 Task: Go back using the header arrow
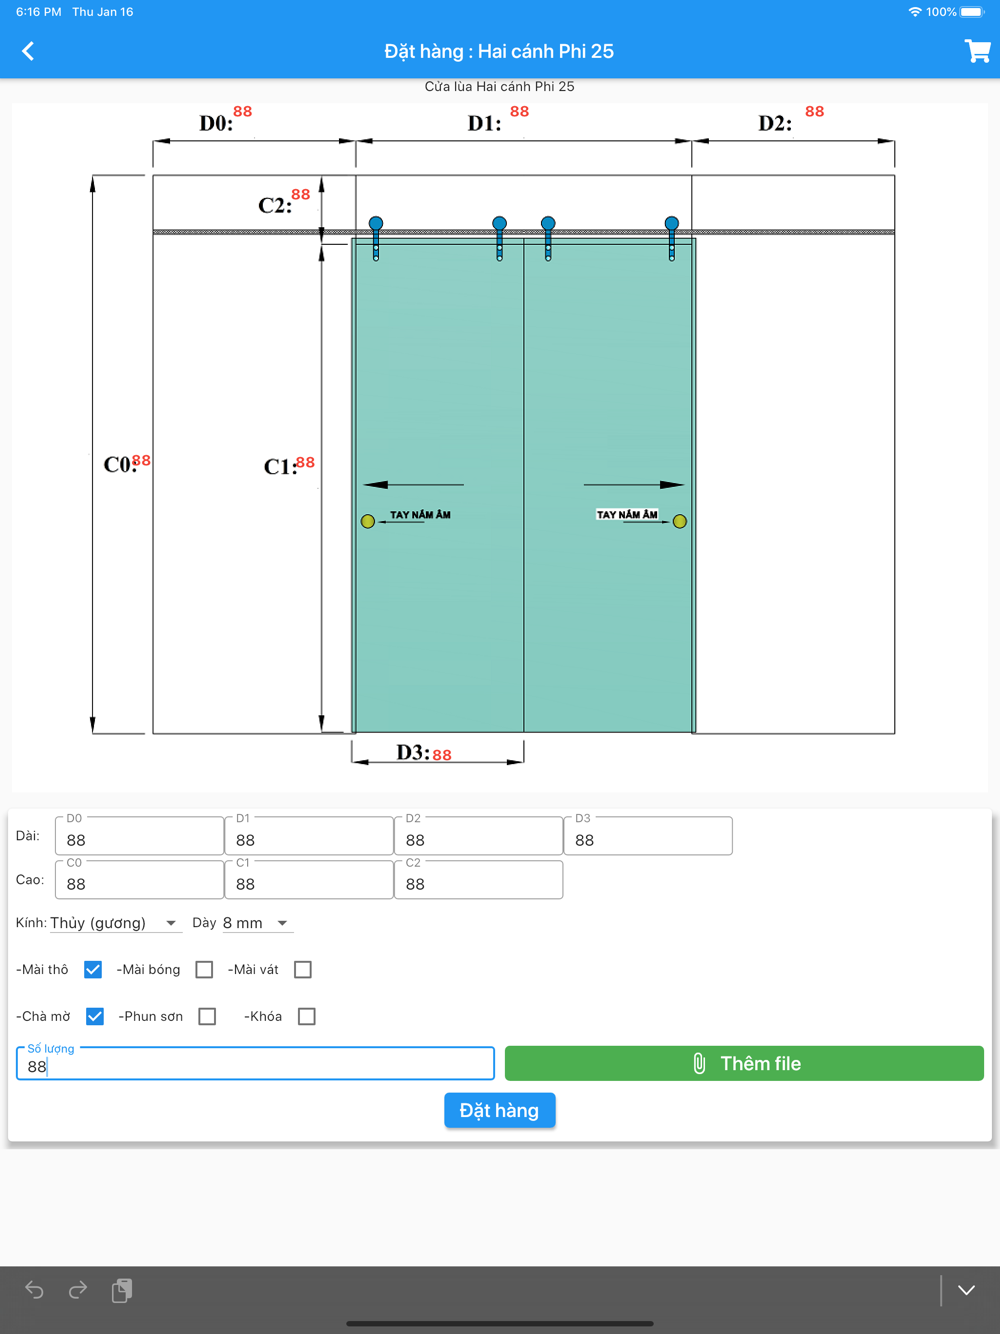(28, 51)
